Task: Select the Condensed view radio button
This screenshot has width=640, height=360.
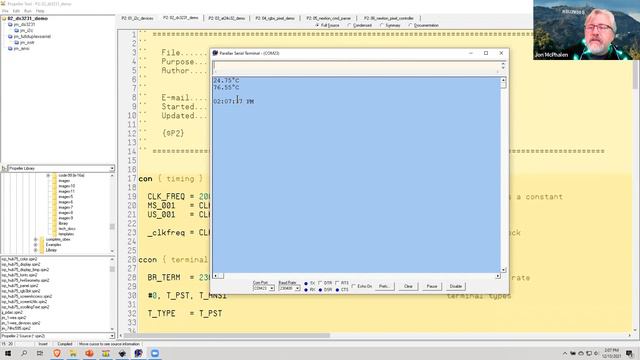Action: click(349, 25)
